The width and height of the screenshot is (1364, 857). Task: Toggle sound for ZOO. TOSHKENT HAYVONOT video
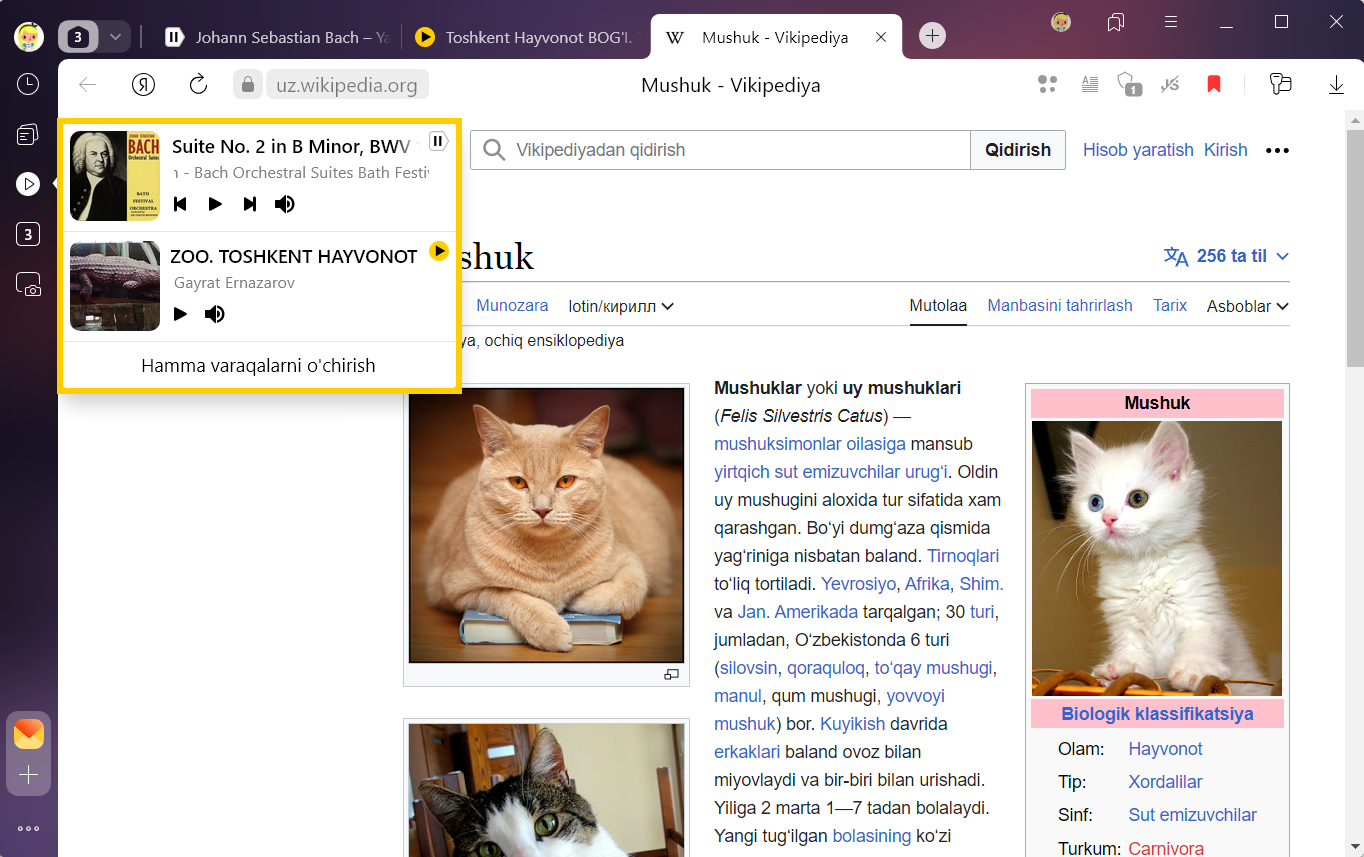215,314
